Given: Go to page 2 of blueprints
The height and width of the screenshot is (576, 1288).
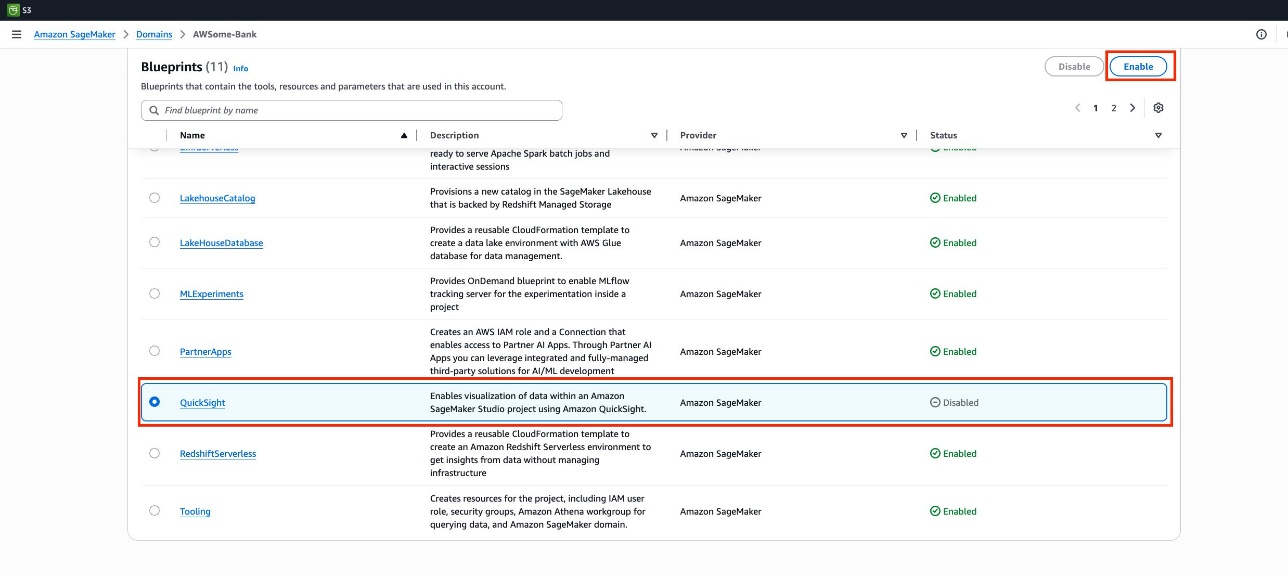Looking at the screenshot, I should (1114, 108).
